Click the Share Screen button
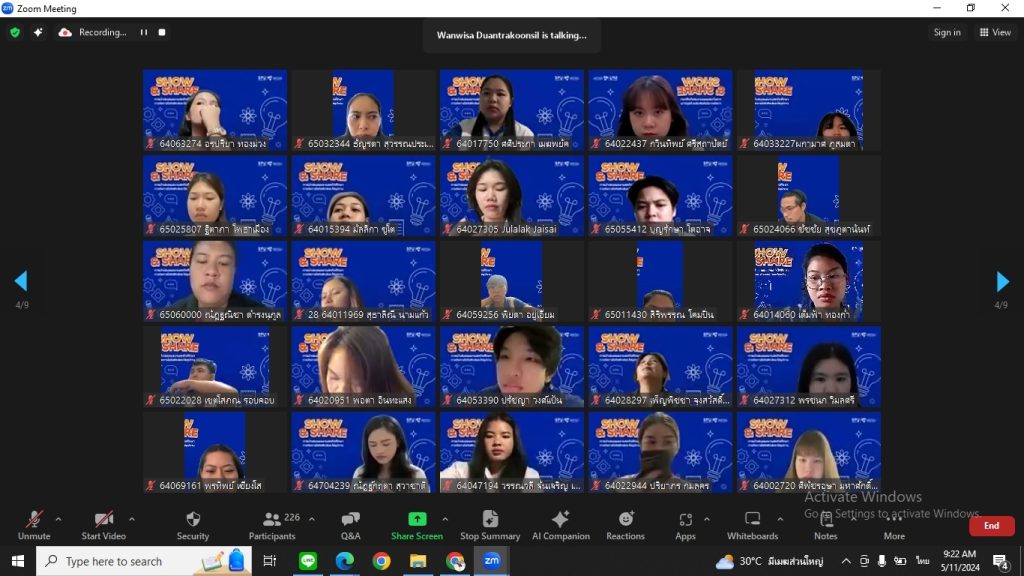This screenshot has height=576, width=1024. coord(417,525)
